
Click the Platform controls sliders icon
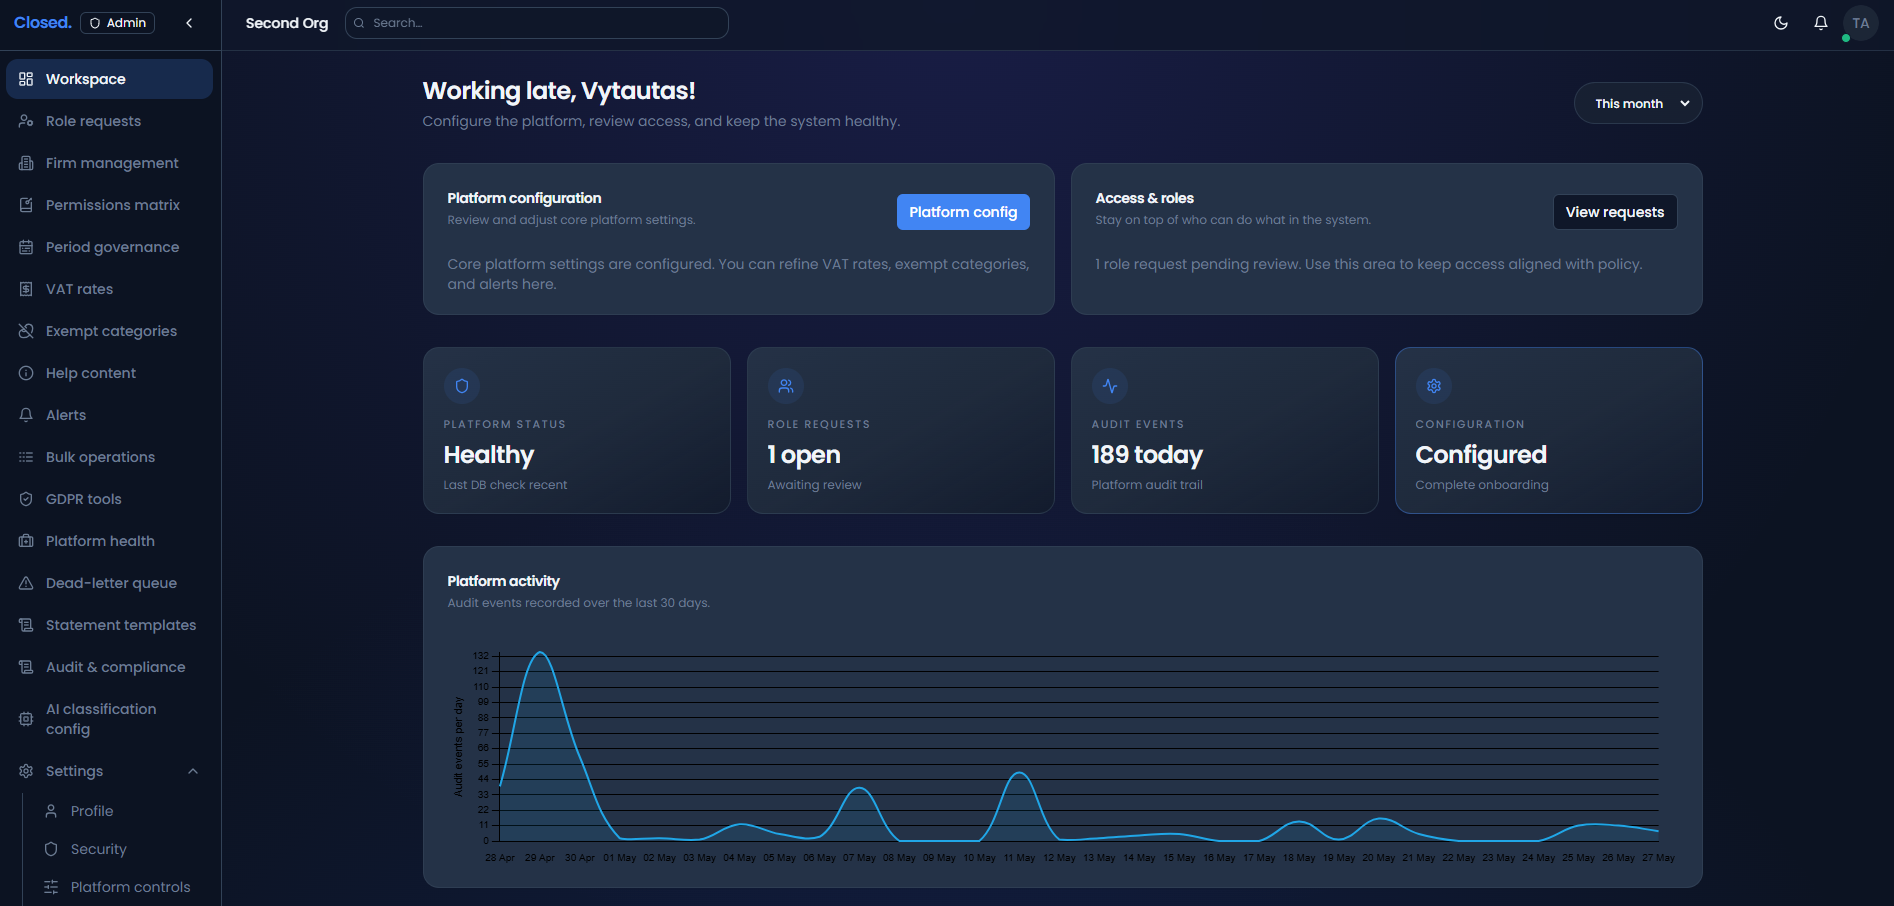51,887
